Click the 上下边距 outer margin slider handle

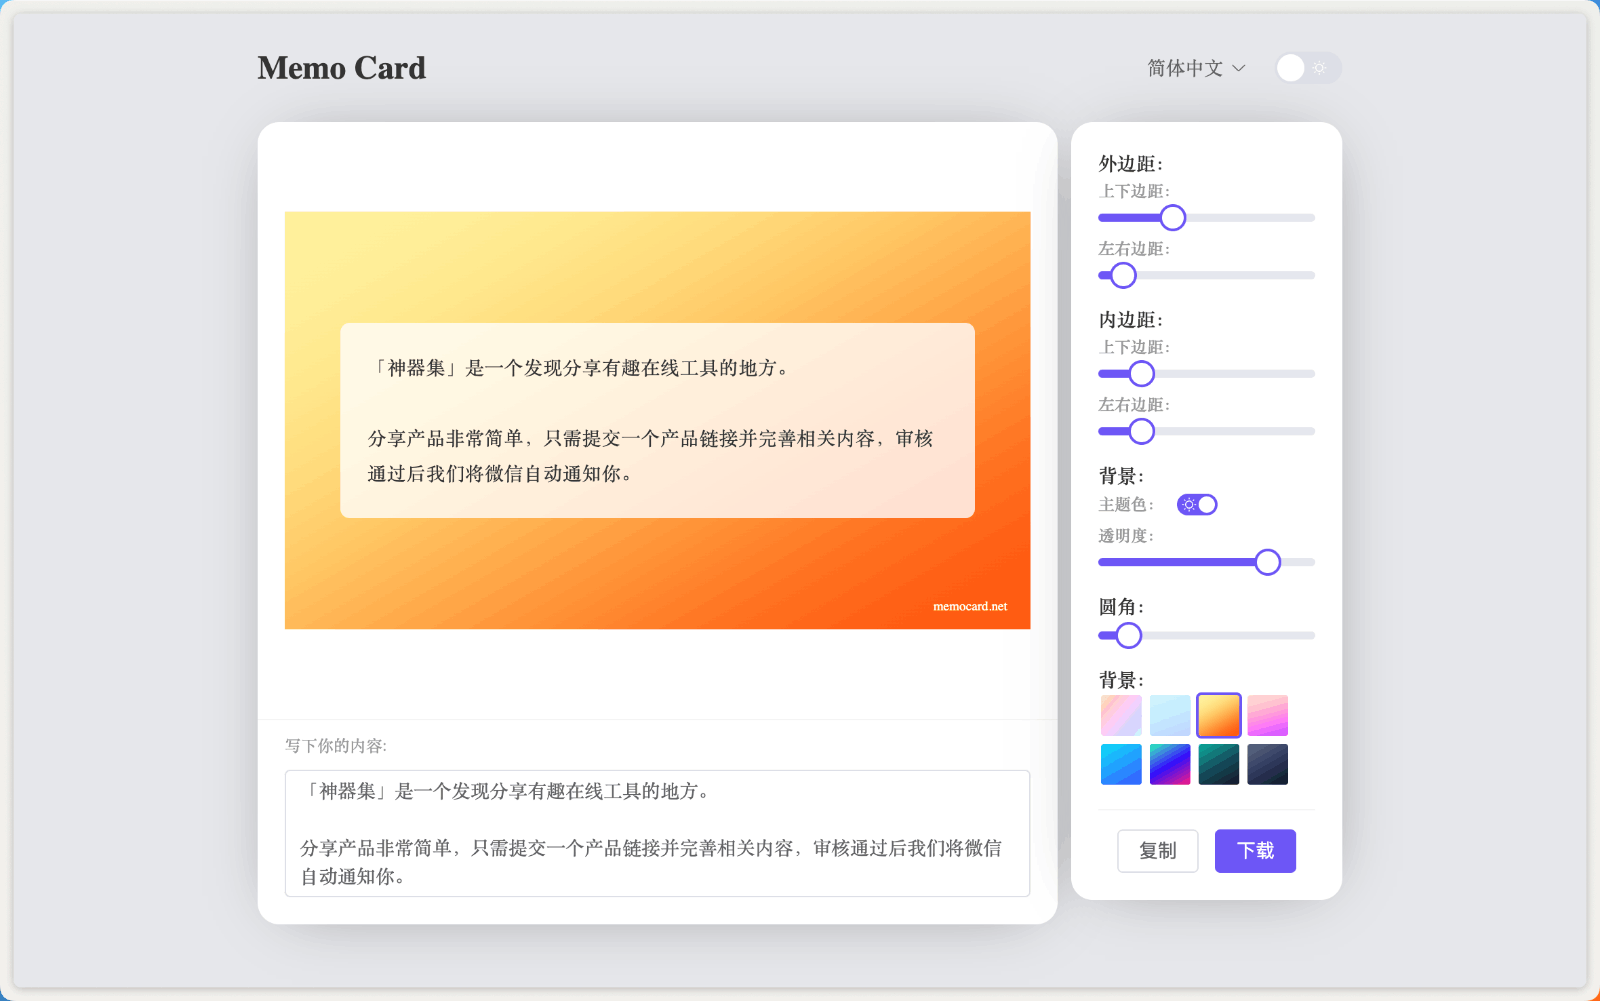[x=1172, y=217]
